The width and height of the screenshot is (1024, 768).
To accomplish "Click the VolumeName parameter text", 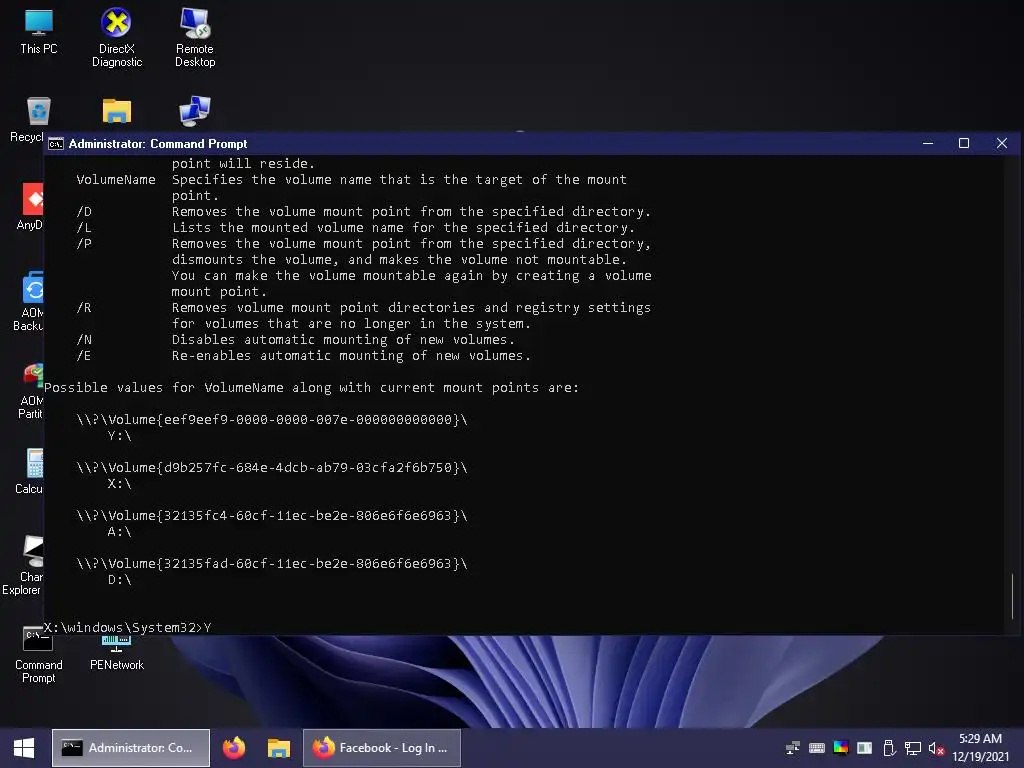I will [x=116, y=180].
